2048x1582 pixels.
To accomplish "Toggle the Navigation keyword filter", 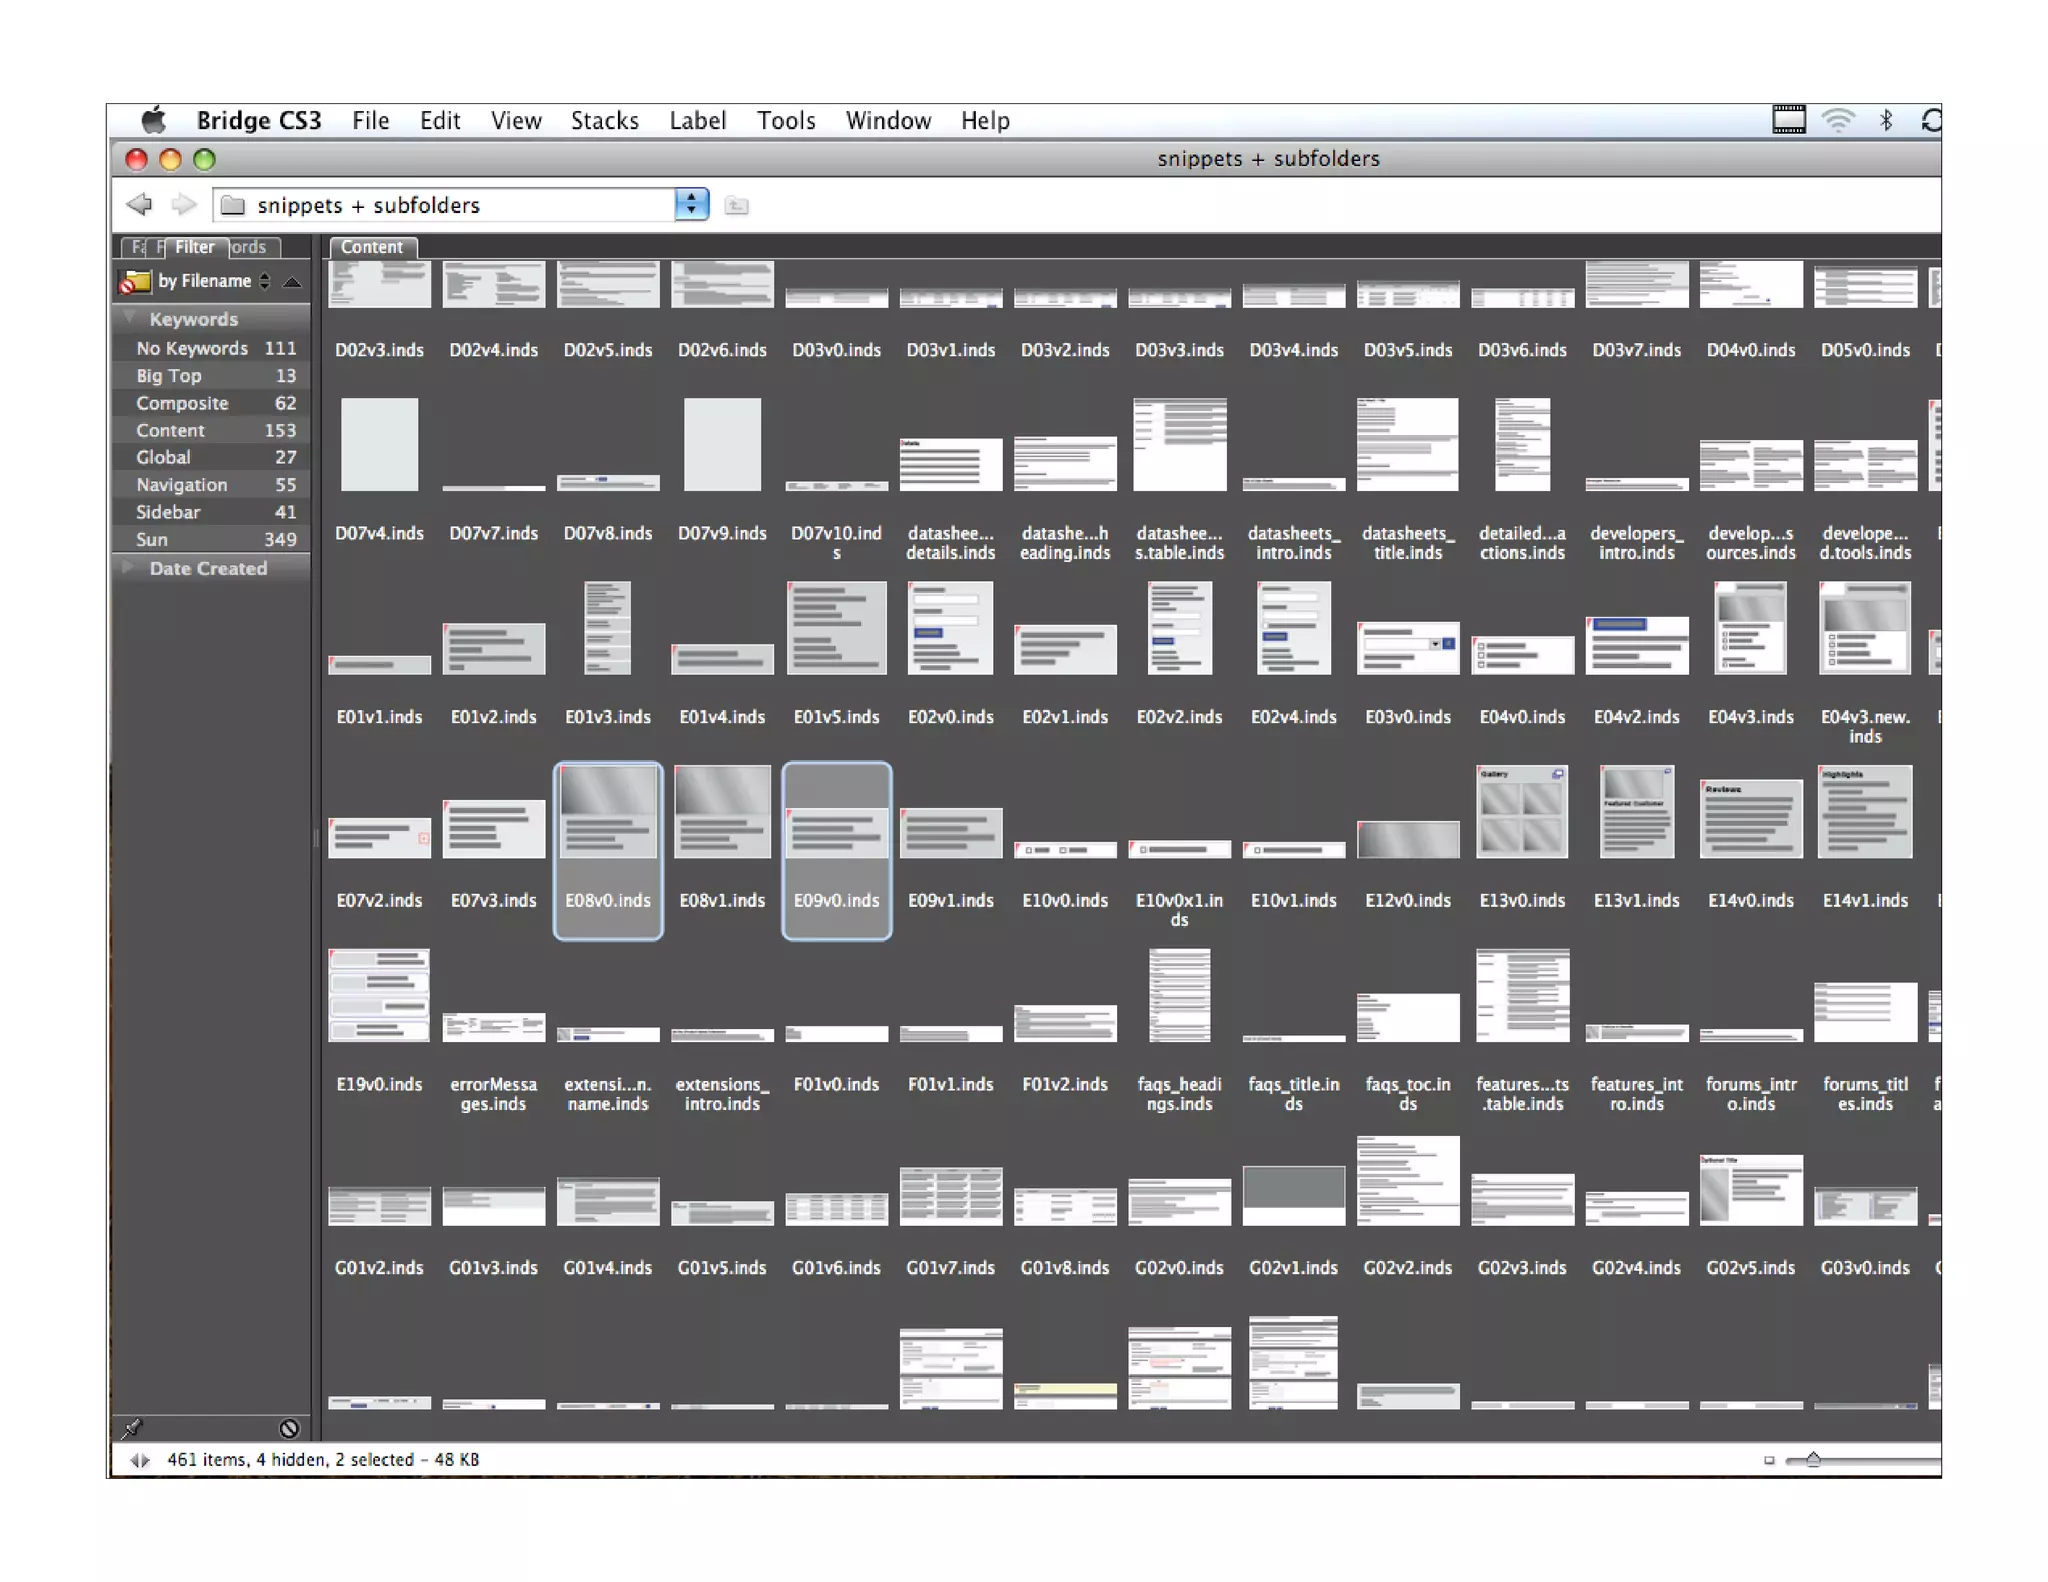I will coord(181,485).
